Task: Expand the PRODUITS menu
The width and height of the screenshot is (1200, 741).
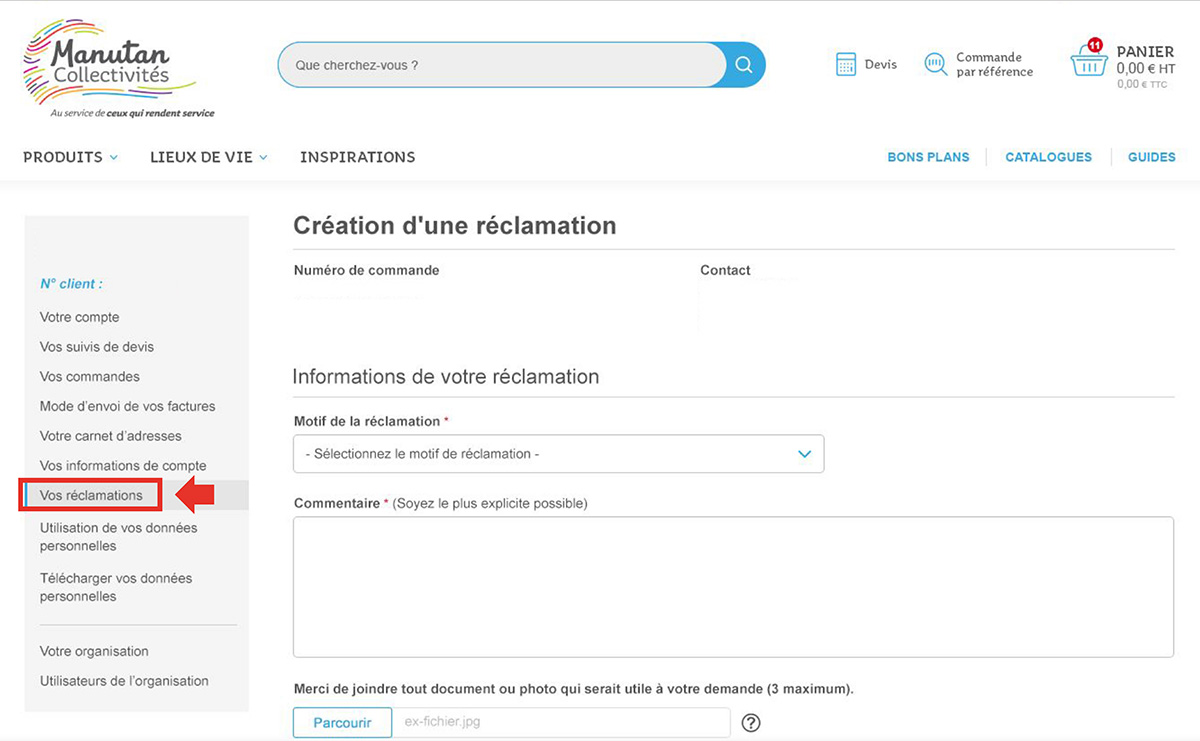Action: pyautogui.click(x=70, y=157)
